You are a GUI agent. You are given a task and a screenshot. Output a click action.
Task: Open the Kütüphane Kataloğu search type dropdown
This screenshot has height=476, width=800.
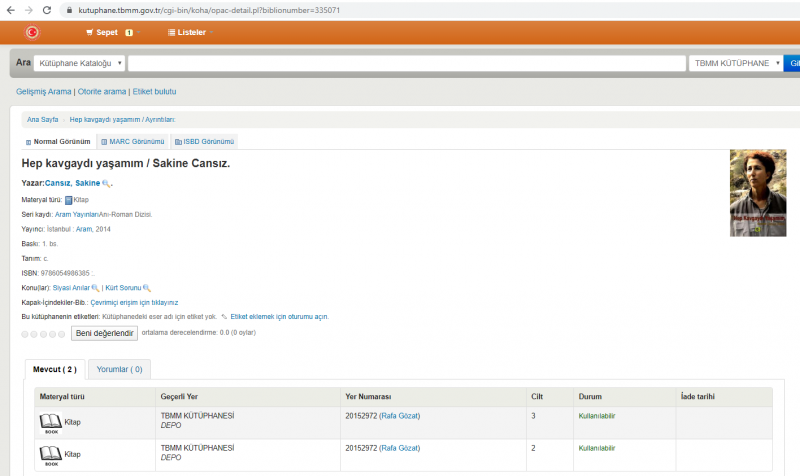click(x=79, y=63)
